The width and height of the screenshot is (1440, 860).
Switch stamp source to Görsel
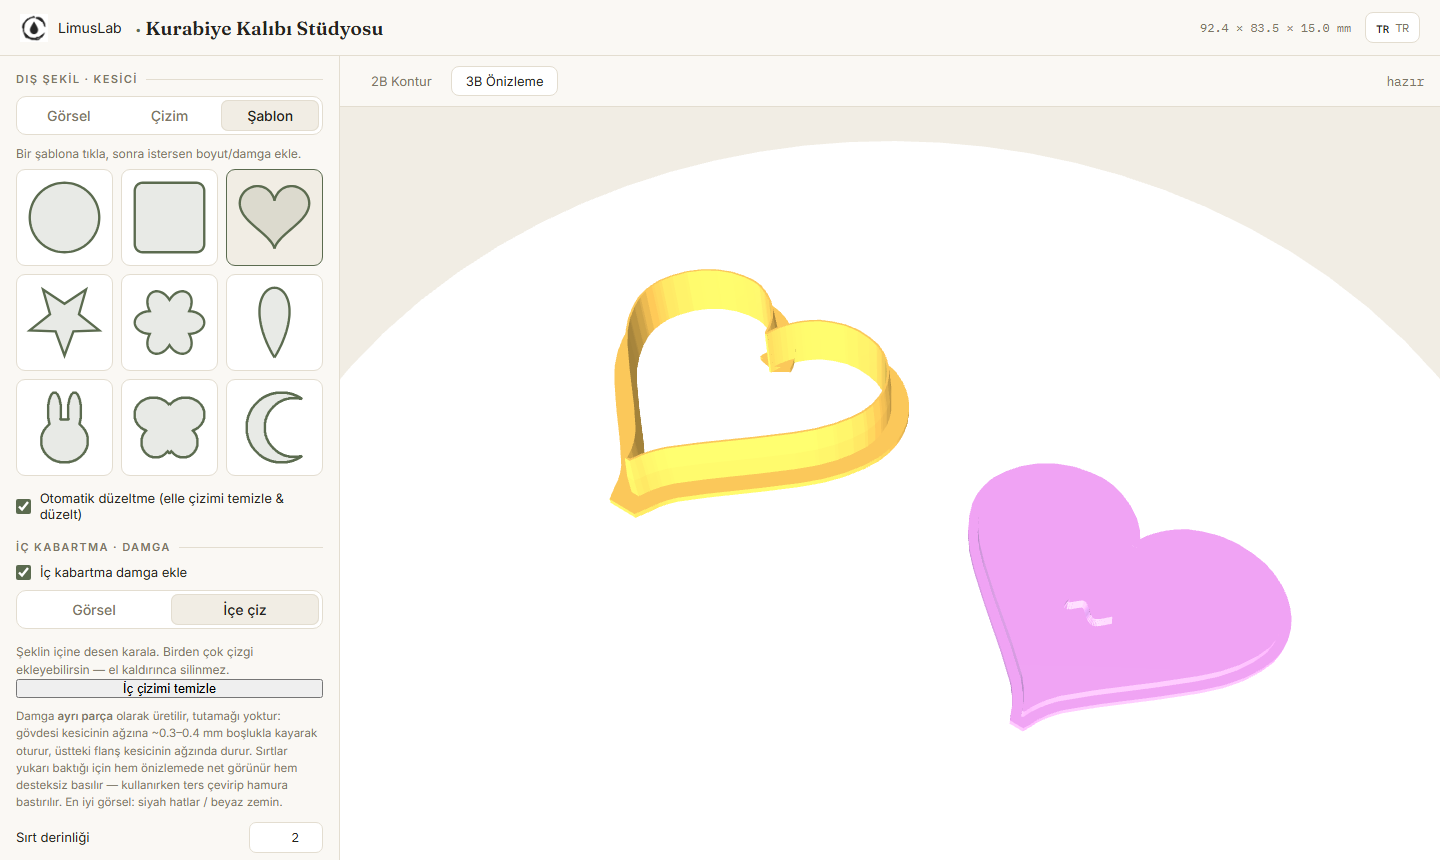tap(94, 610)
